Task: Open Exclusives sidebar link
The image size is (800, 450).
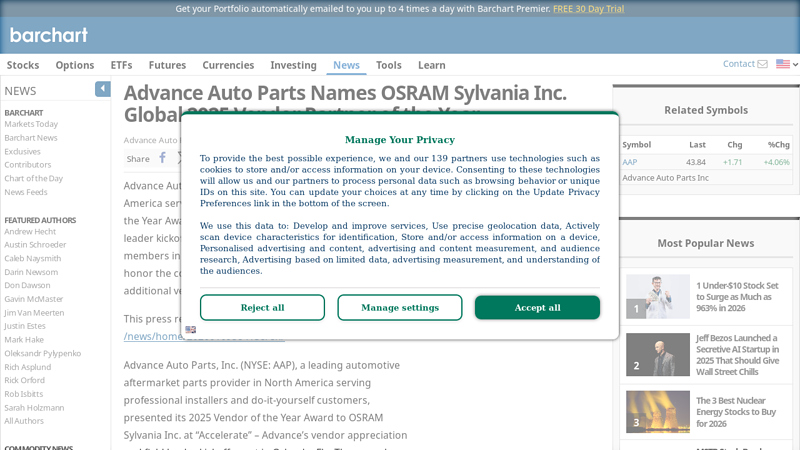Action: (x=22, y=152)
